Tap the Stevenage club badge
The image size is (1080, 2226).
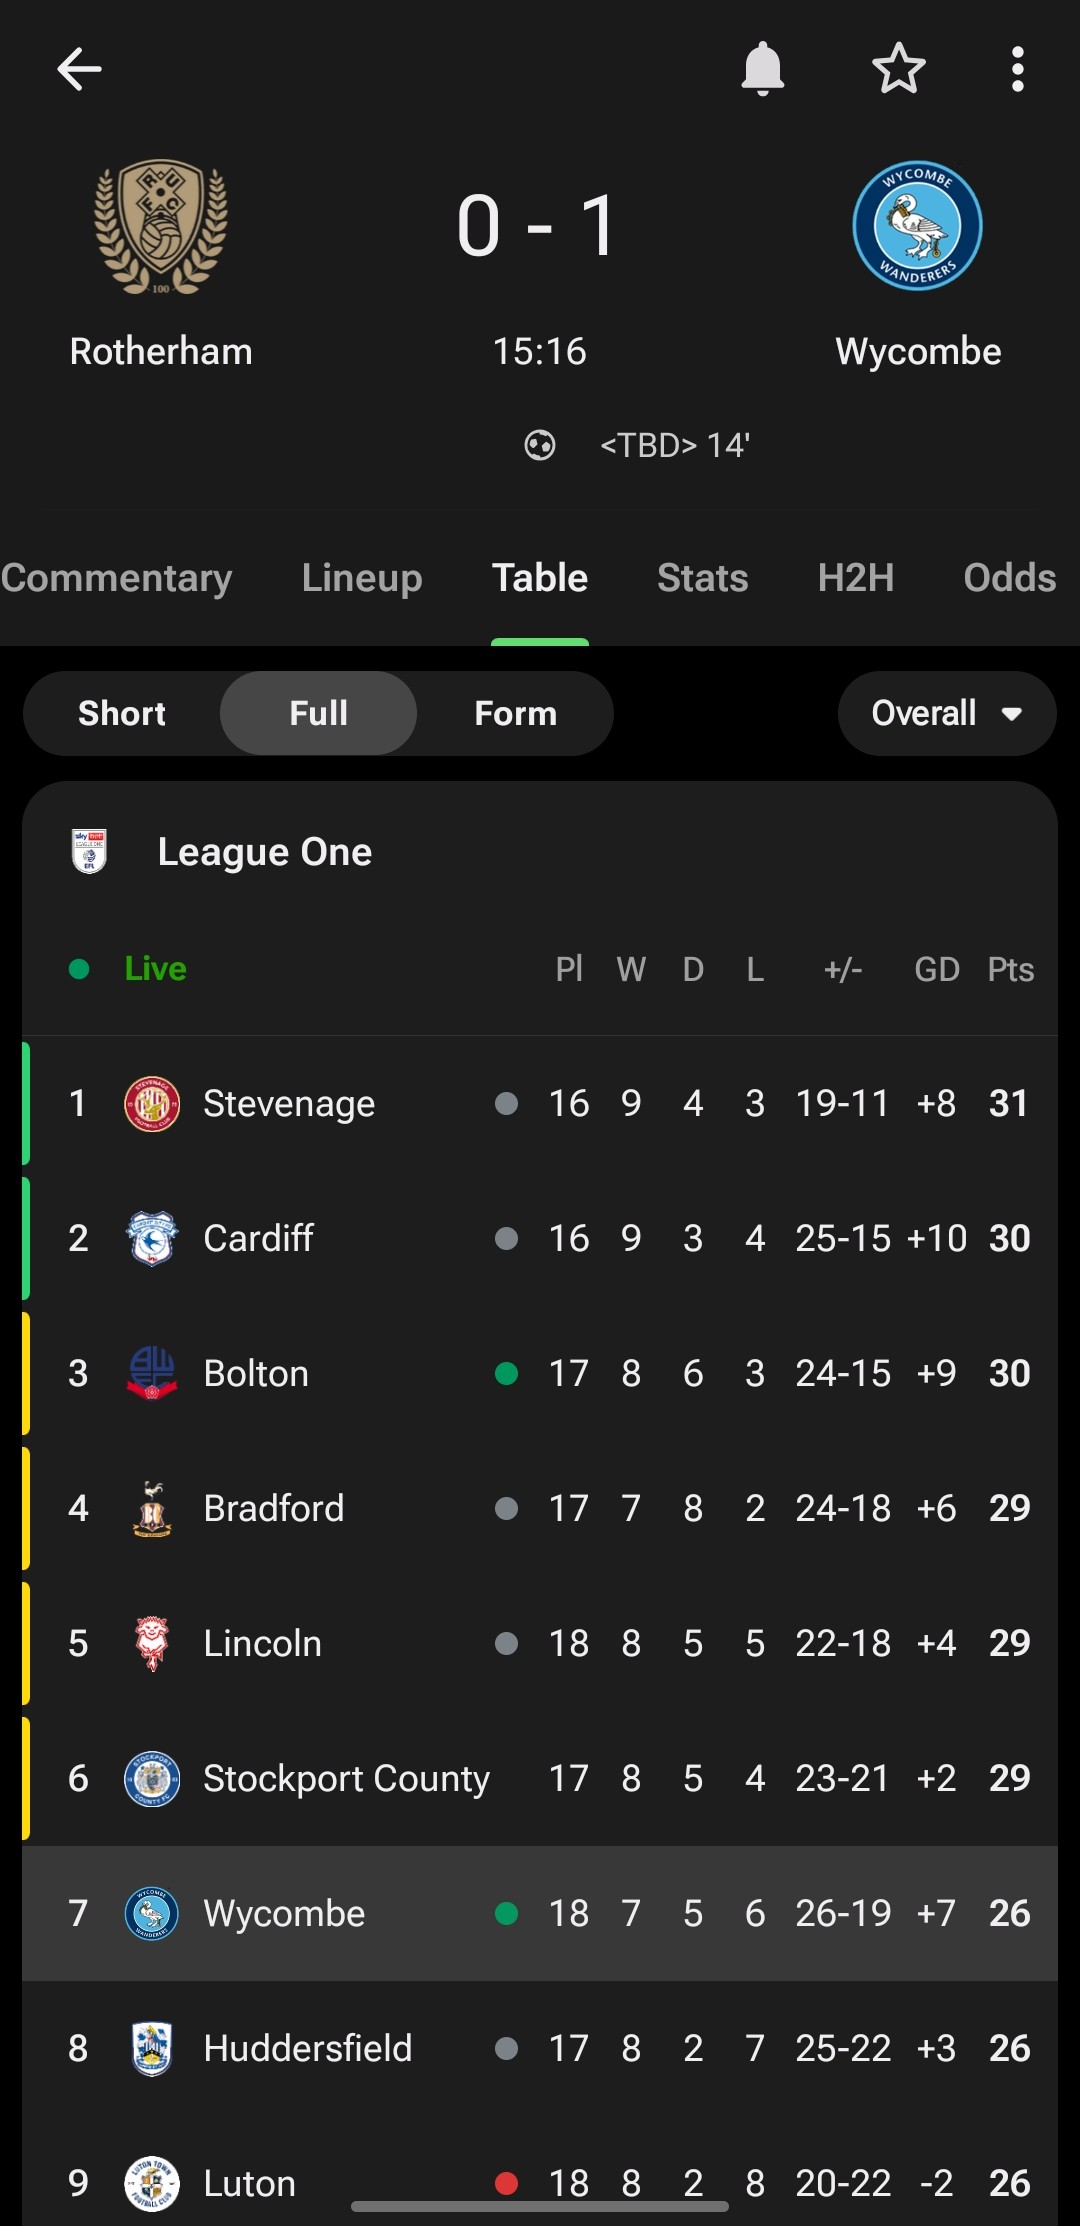click(x=152, y=1104)
